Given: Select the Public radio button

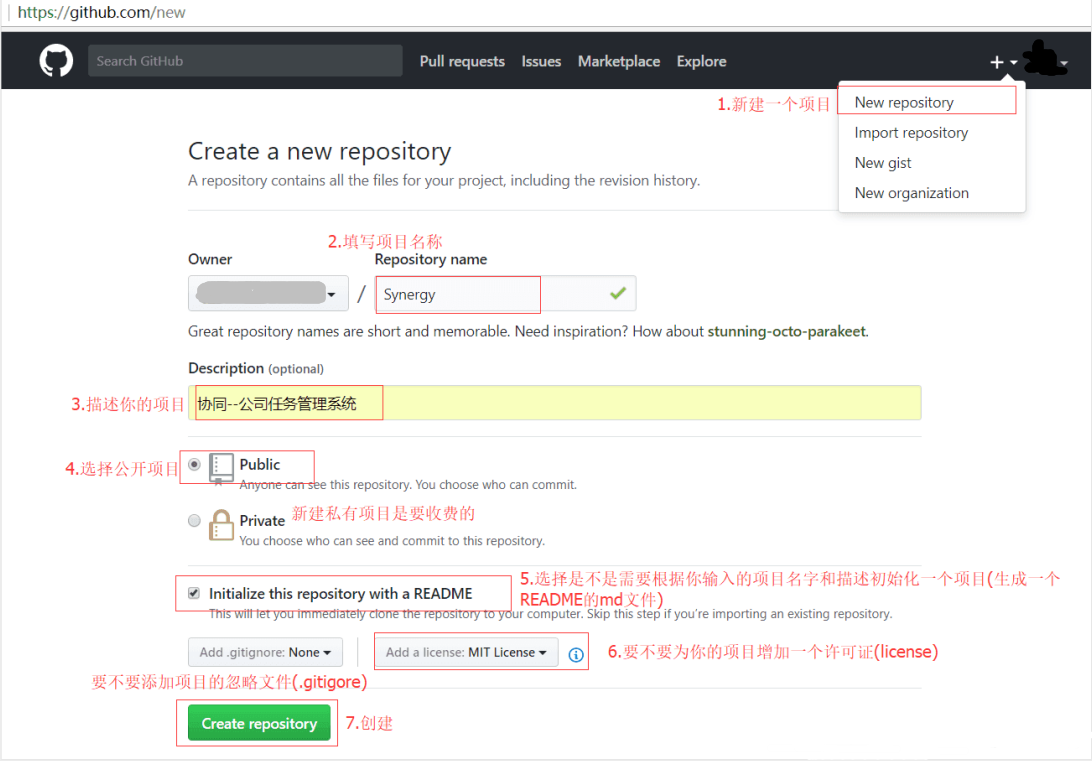Looking at the screenshot, I should point(194,464).
